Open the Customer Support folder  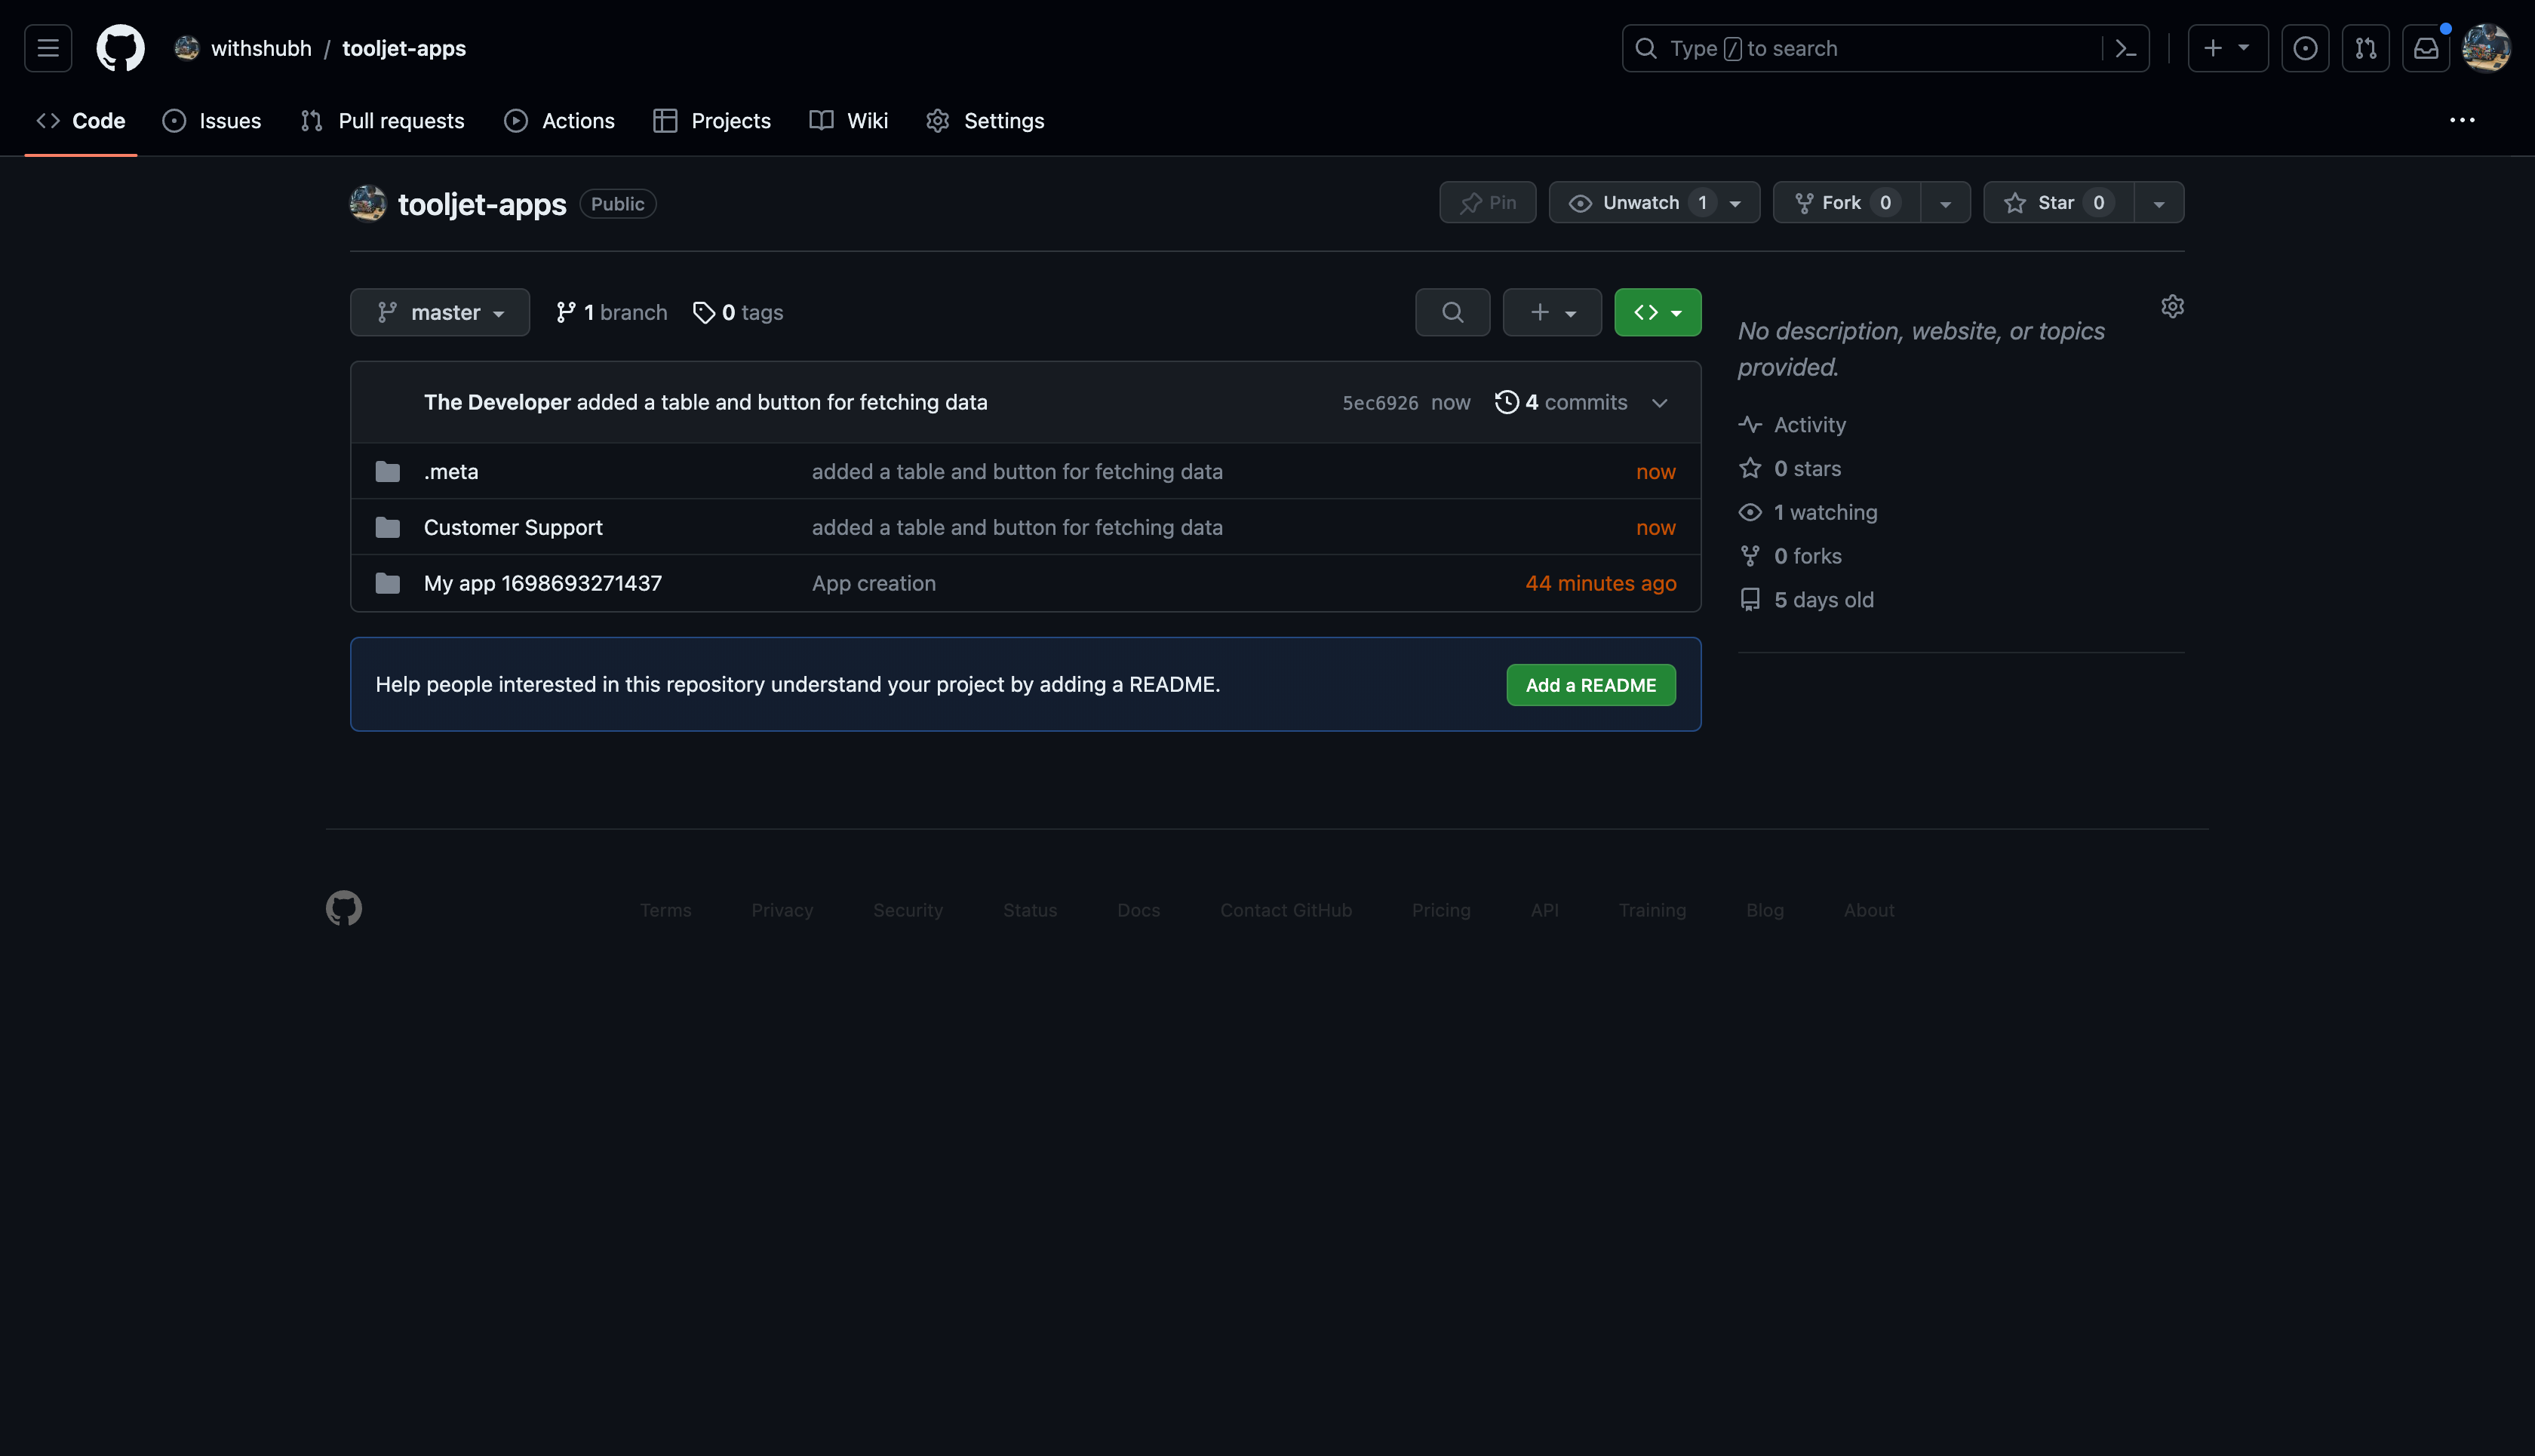click(x=513, y=527)
